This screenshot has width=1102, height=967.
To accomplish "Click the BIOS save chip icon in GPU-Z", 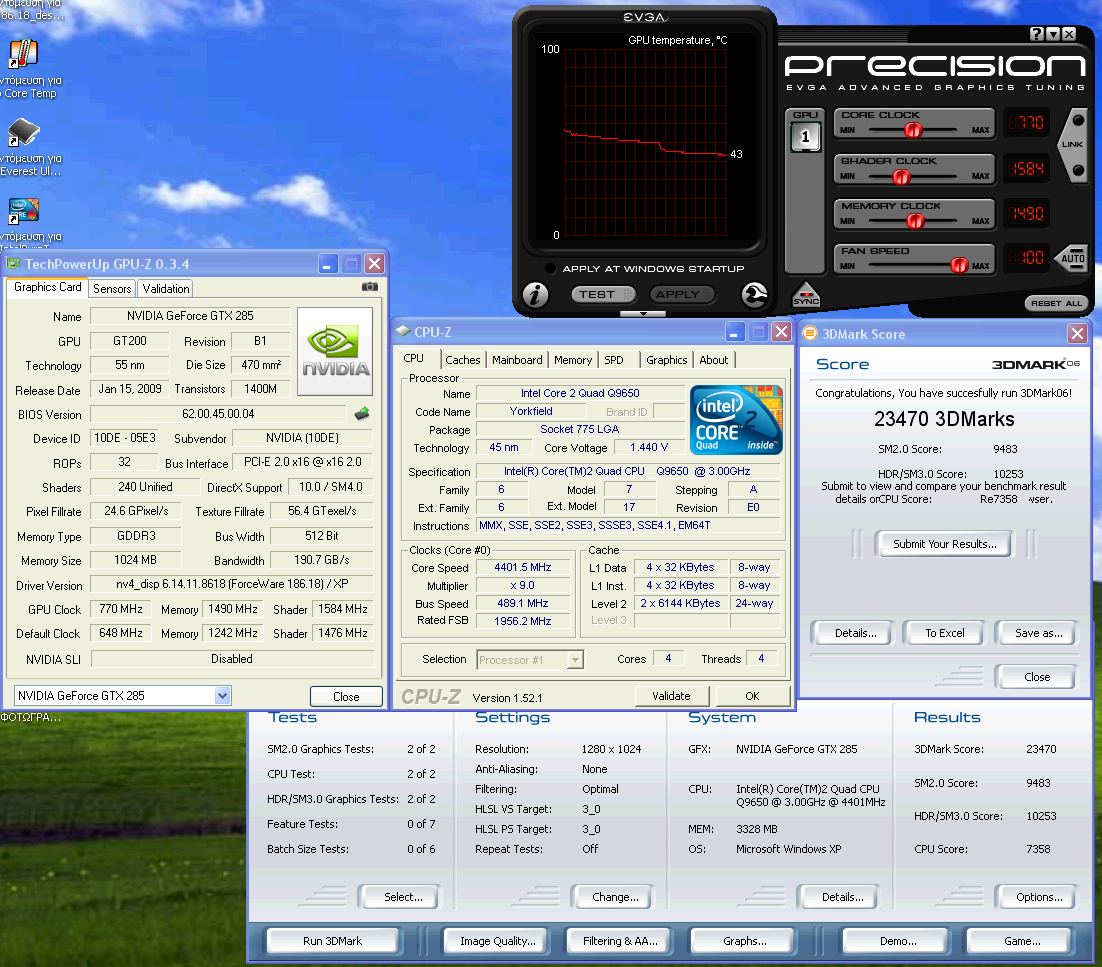I will tap(362, 414).
